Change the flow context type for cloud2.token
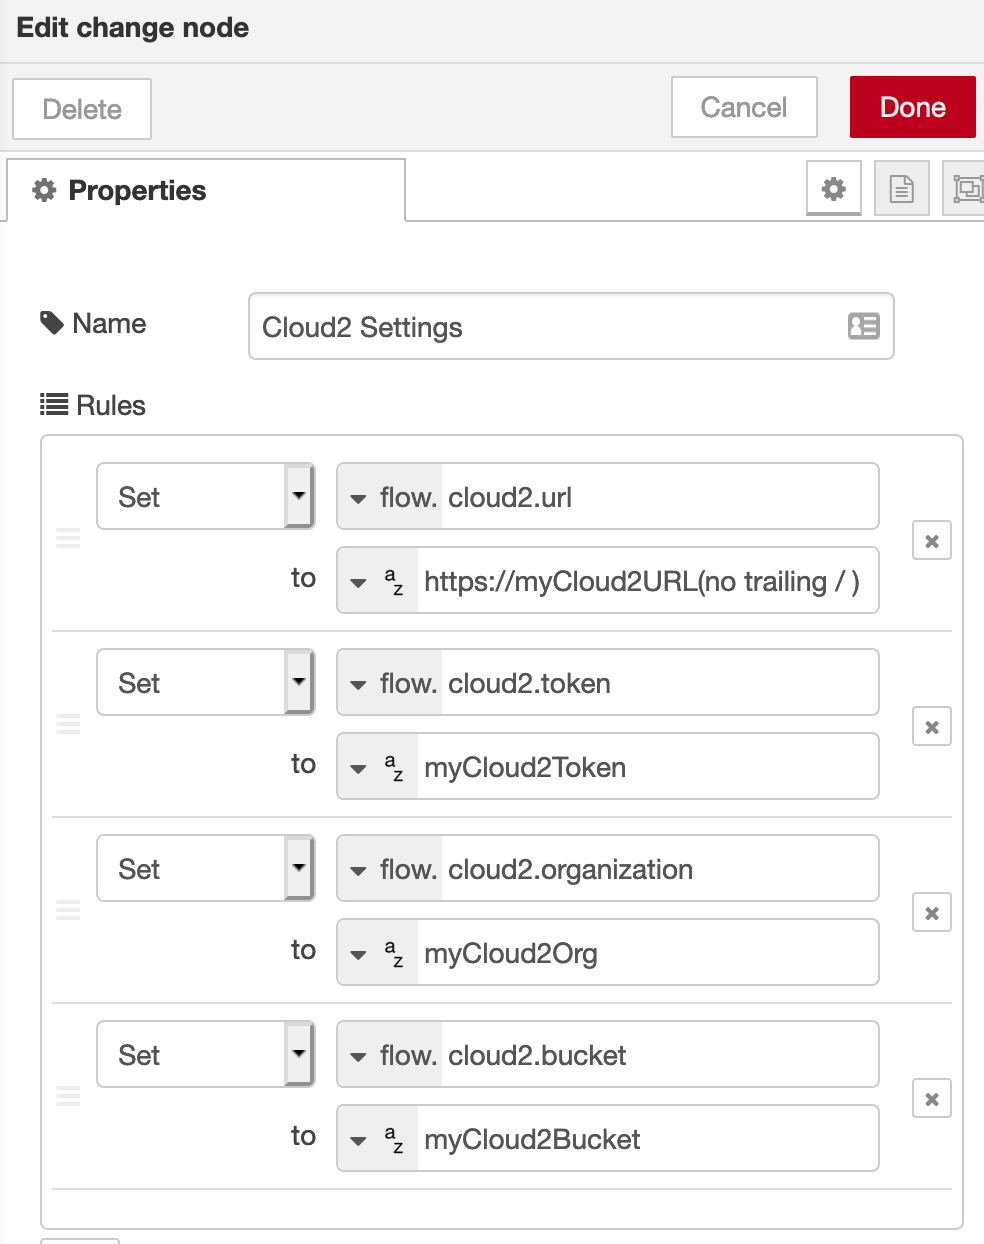 tap(390, 684)
